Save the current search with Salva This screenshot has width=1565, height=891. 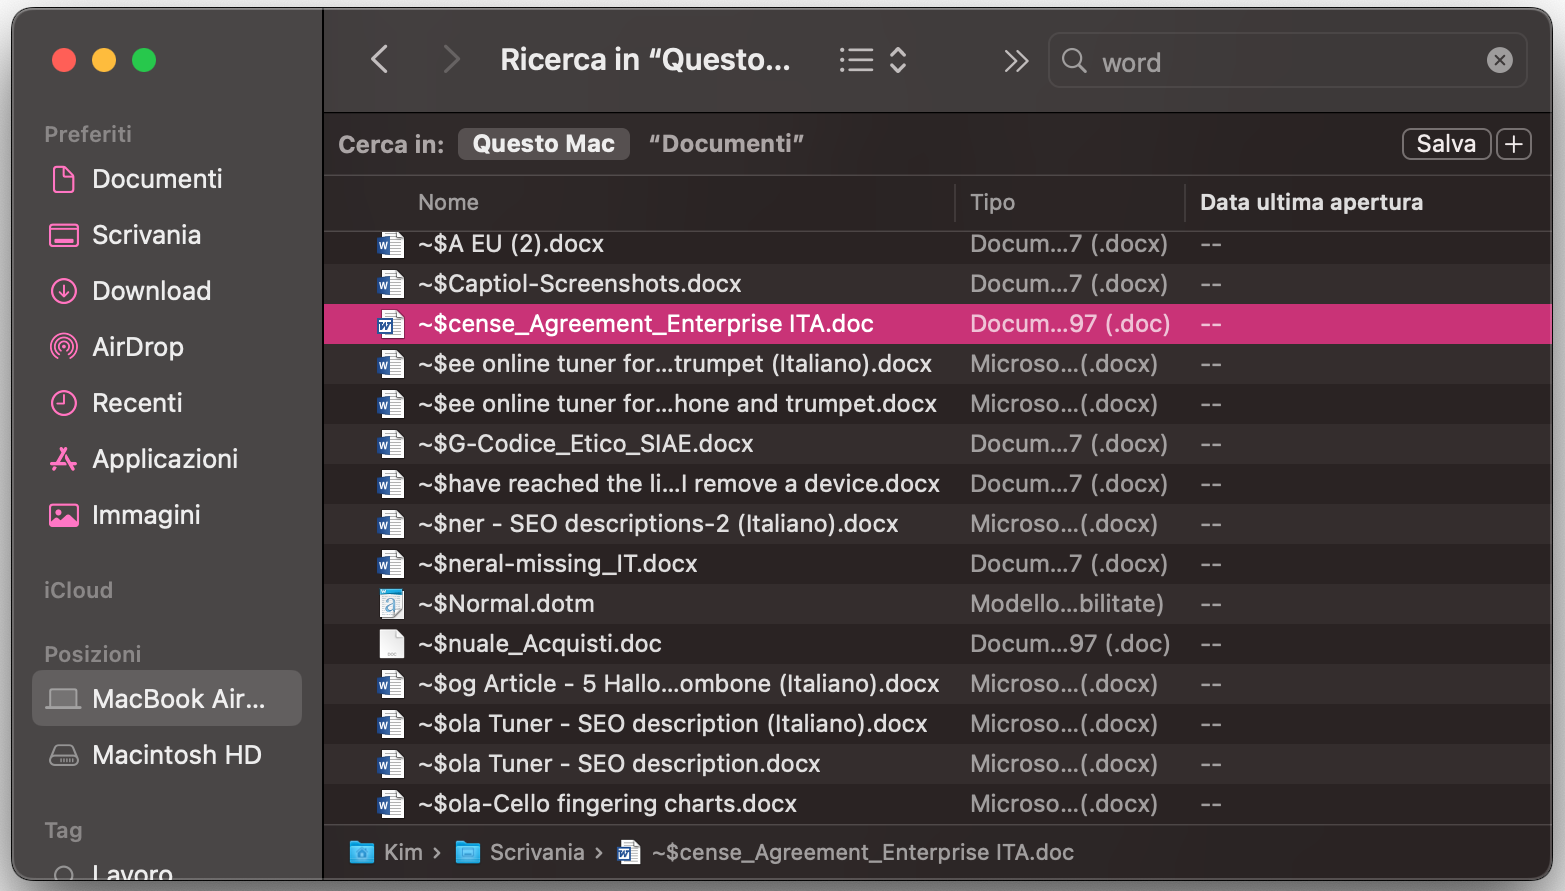1446,144
